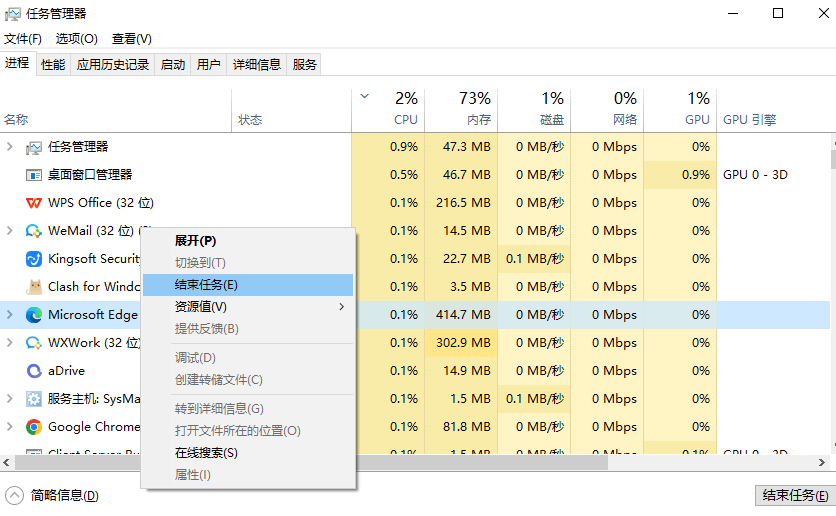The width and height of the screenshot is (836, 516).
Task: Click the 0.9% GPU cell
Action: point(680,175)
